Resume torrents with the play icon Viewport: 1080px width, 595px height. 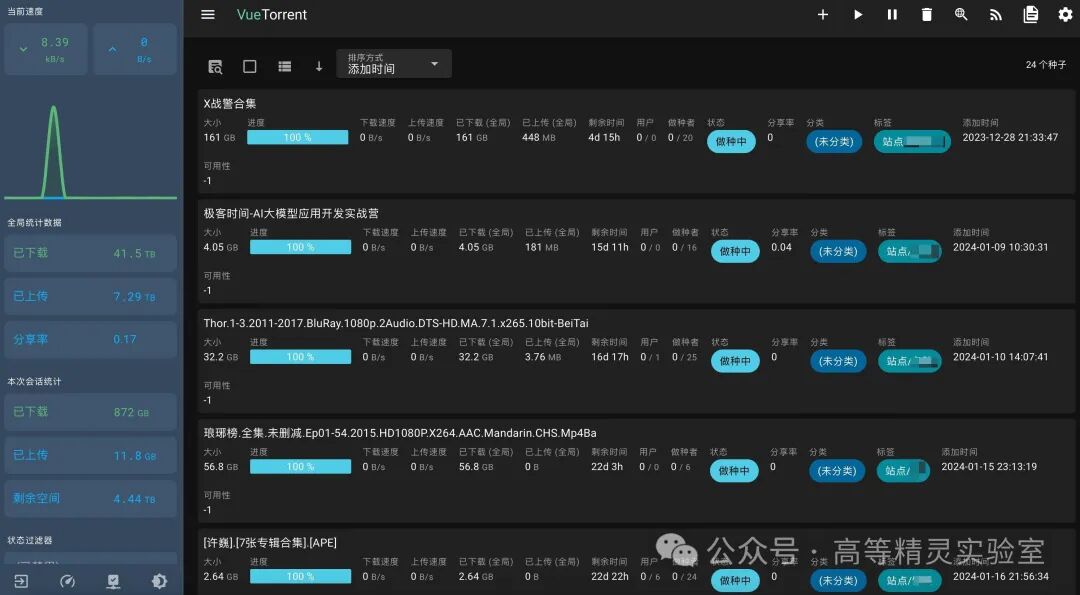[858, 14]
